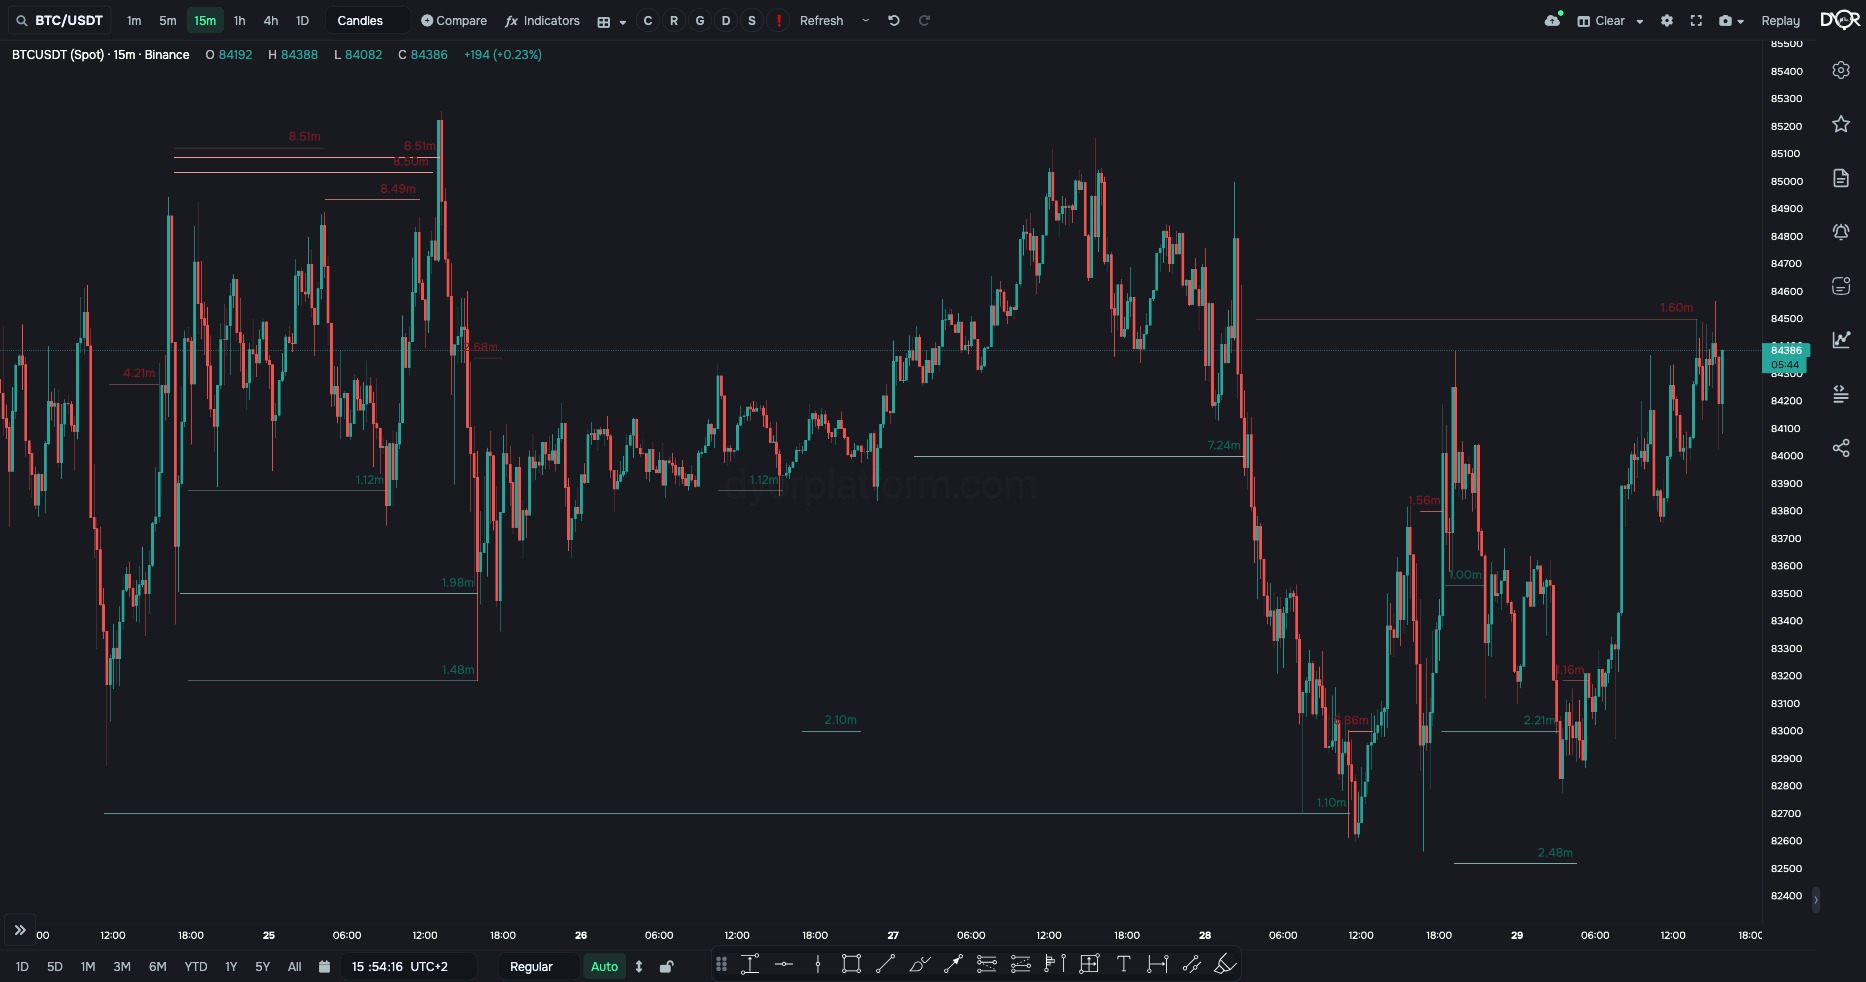Open the Candles chart type dropdown

pyautogui.click(x=368, y=20)
